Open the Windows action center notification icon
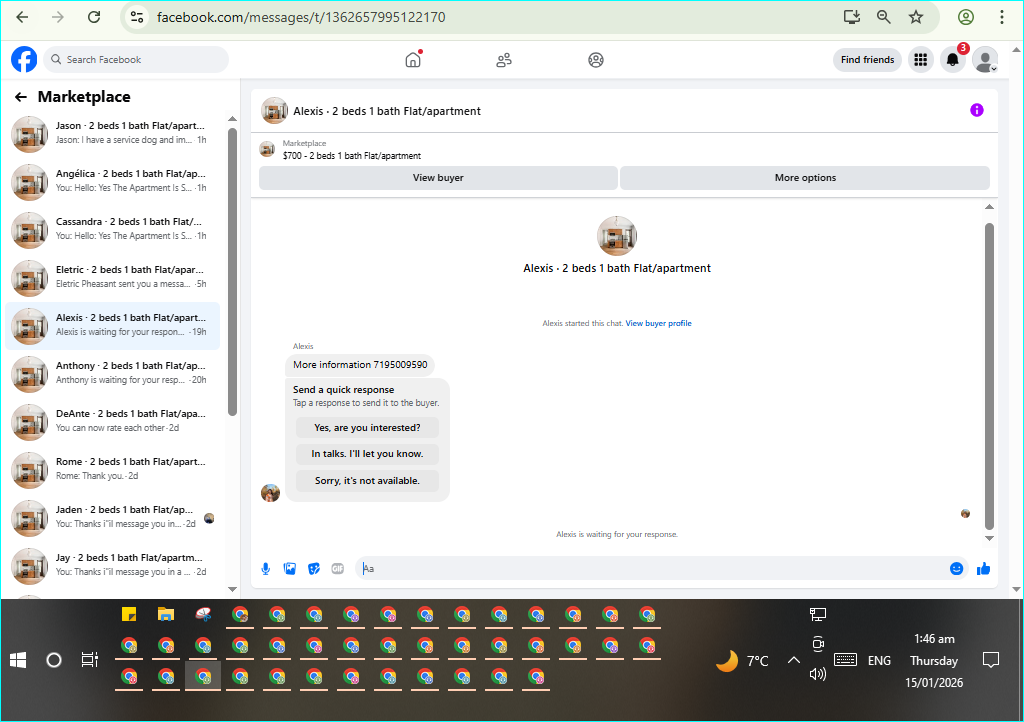Viewport: 1024px width, 722px height. pyautogui.click(x=991, y=660)
